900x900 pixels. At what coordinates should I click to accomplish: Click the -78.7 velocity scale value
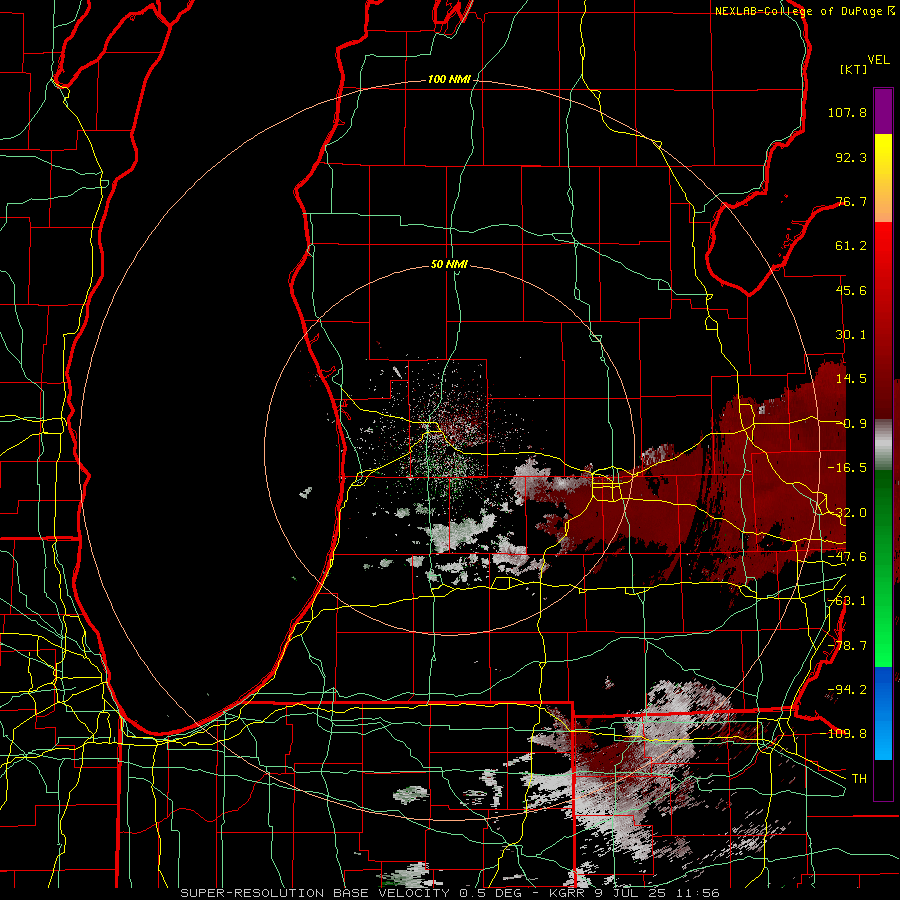tap(847, 646)
